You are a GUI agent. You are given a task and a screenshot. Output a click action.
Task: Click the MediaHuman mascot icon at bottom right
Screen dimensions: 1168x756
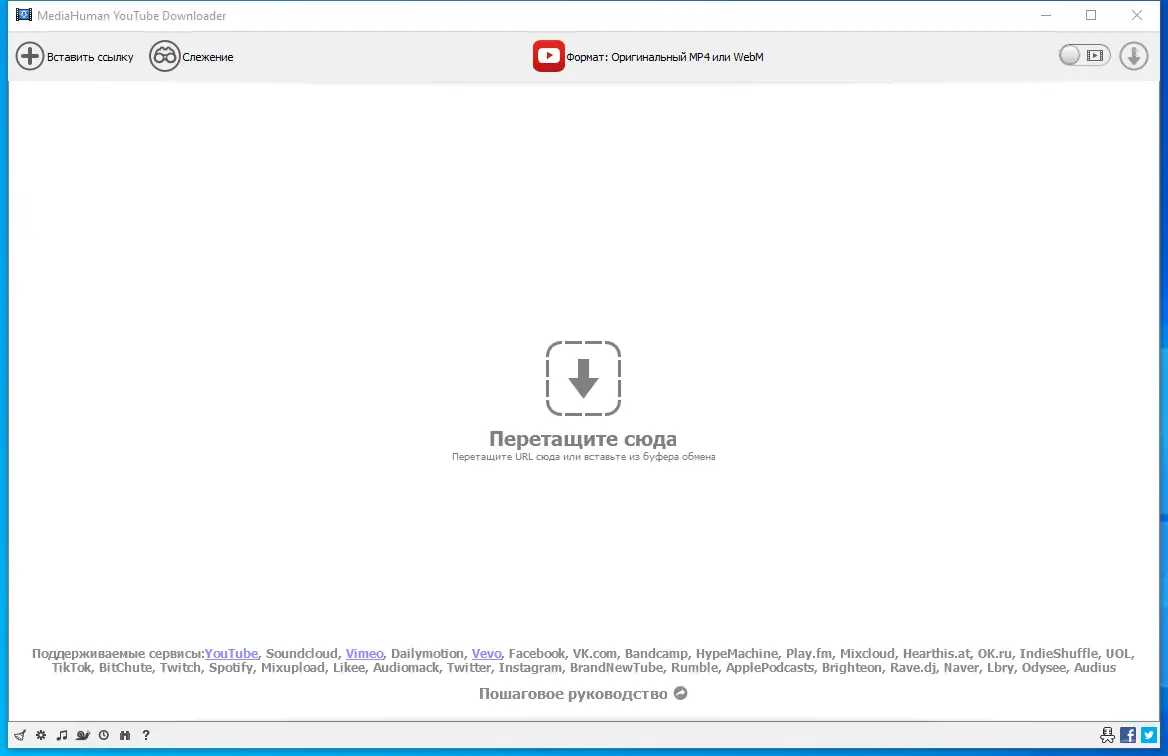pos(1107,735)
